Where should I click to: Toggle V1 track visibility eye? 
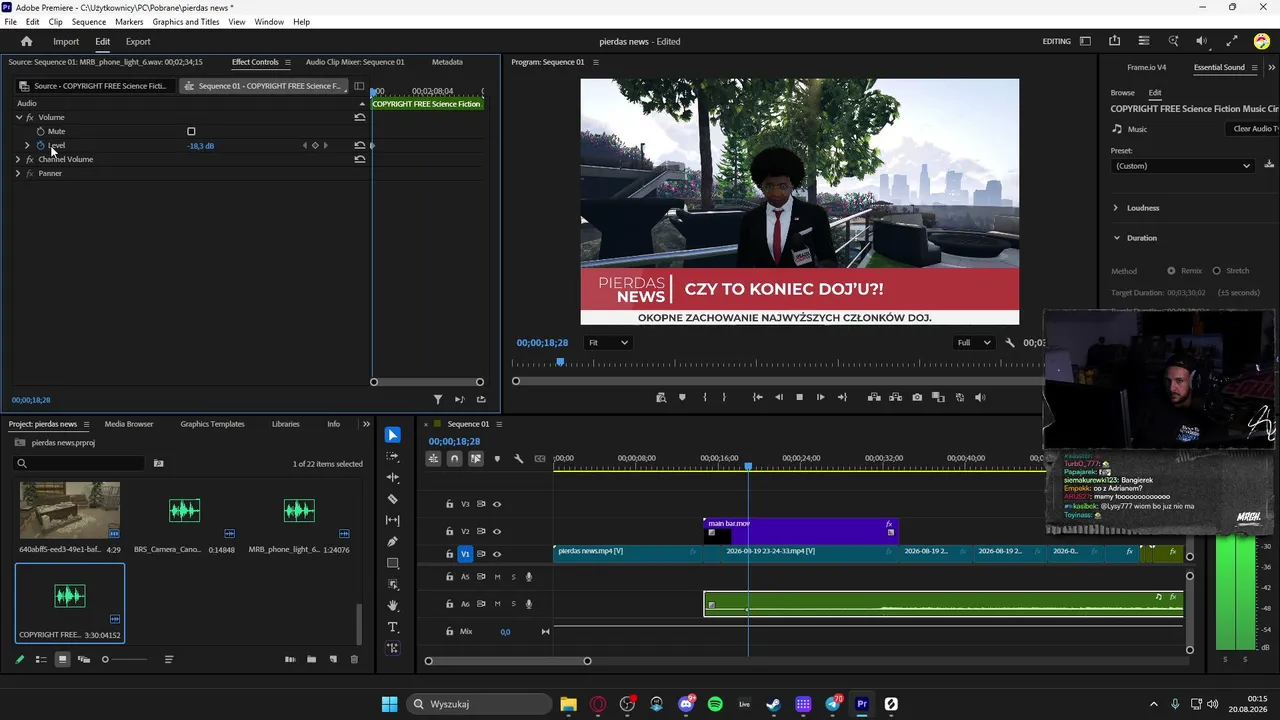(x=497, y=554)
